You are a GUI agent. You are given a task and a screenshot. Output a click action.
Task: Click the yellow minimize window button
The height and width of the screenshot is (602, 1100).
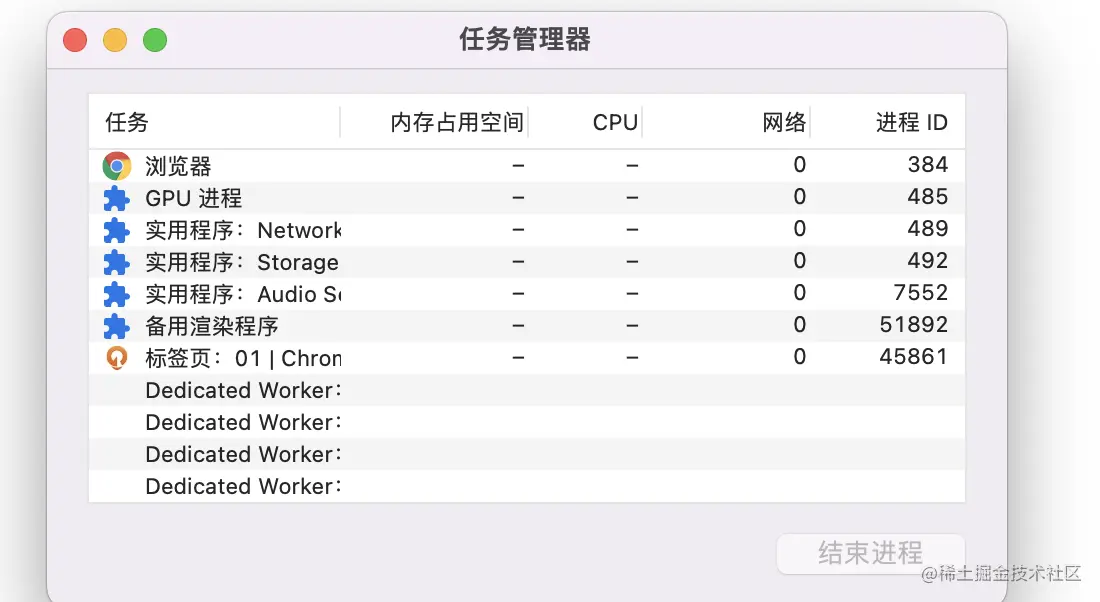[115, 40]
